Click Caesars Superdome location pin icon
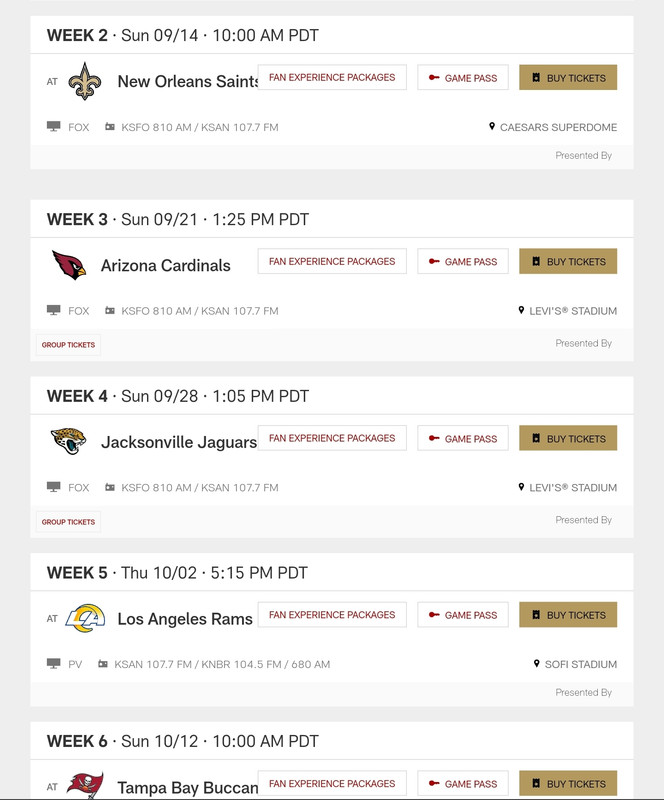Screen dimensions: 664x800 [492, 127]
